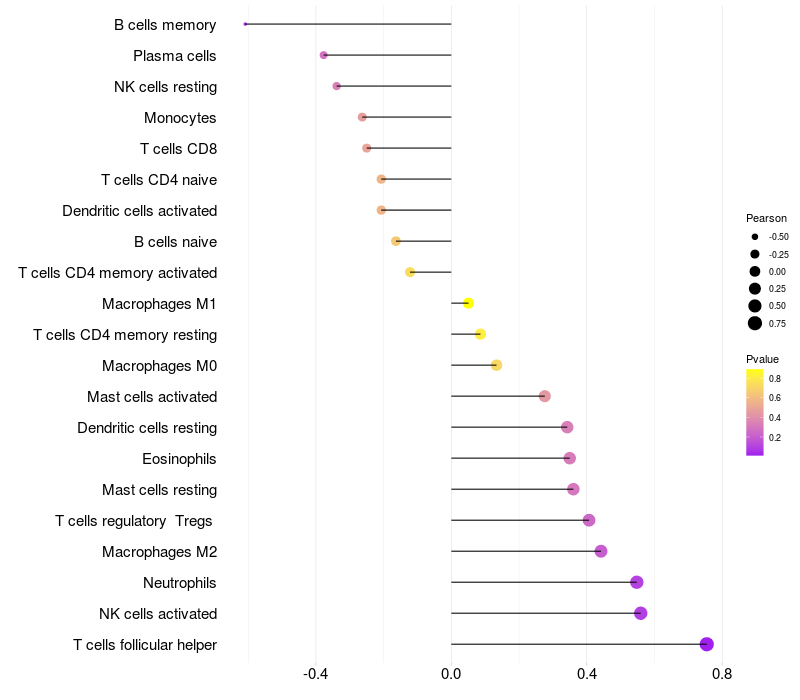Screen dimensions: 800x700
Task: Select the Macrophages M2 data point
Action: tap(601, 551)
